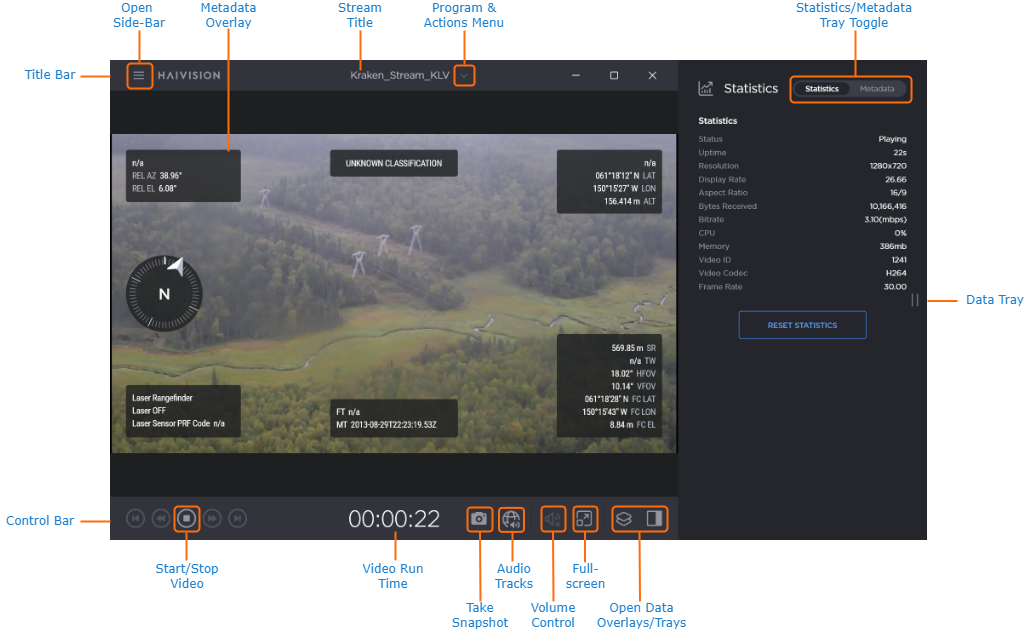Click the fast-forward button
The width and height of the screenshot is (1034, 630).
pos(212,519)
